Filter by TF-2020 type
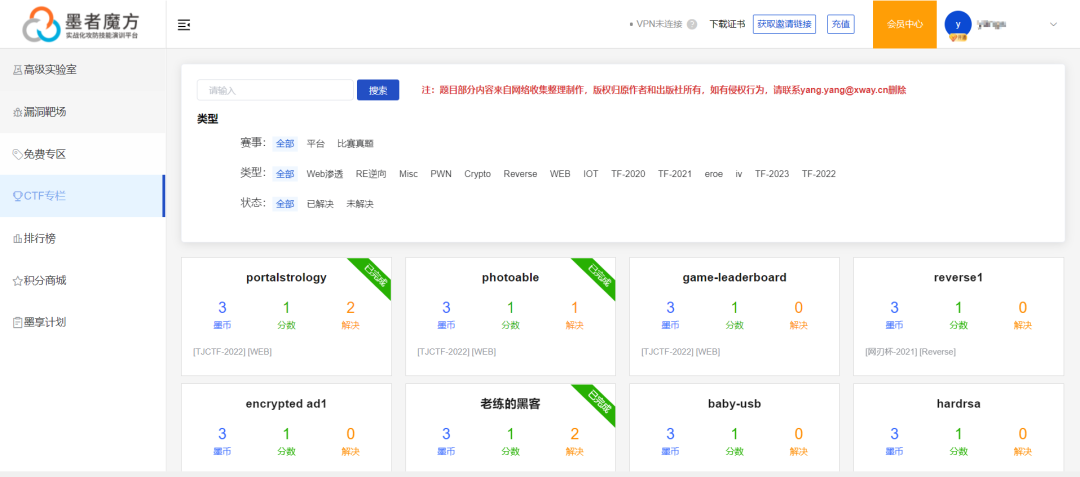The width and height of the screenshot is (1080, 477). 628,174
